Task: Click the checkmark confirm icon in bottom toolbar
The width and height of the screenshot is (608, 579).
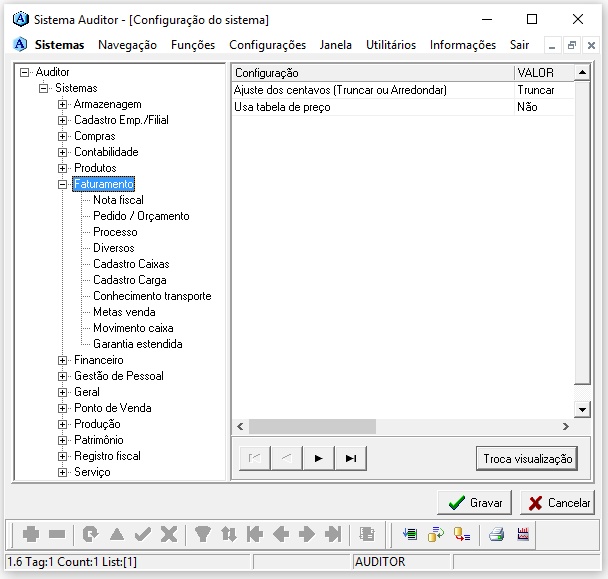Action: pos(143,534)
